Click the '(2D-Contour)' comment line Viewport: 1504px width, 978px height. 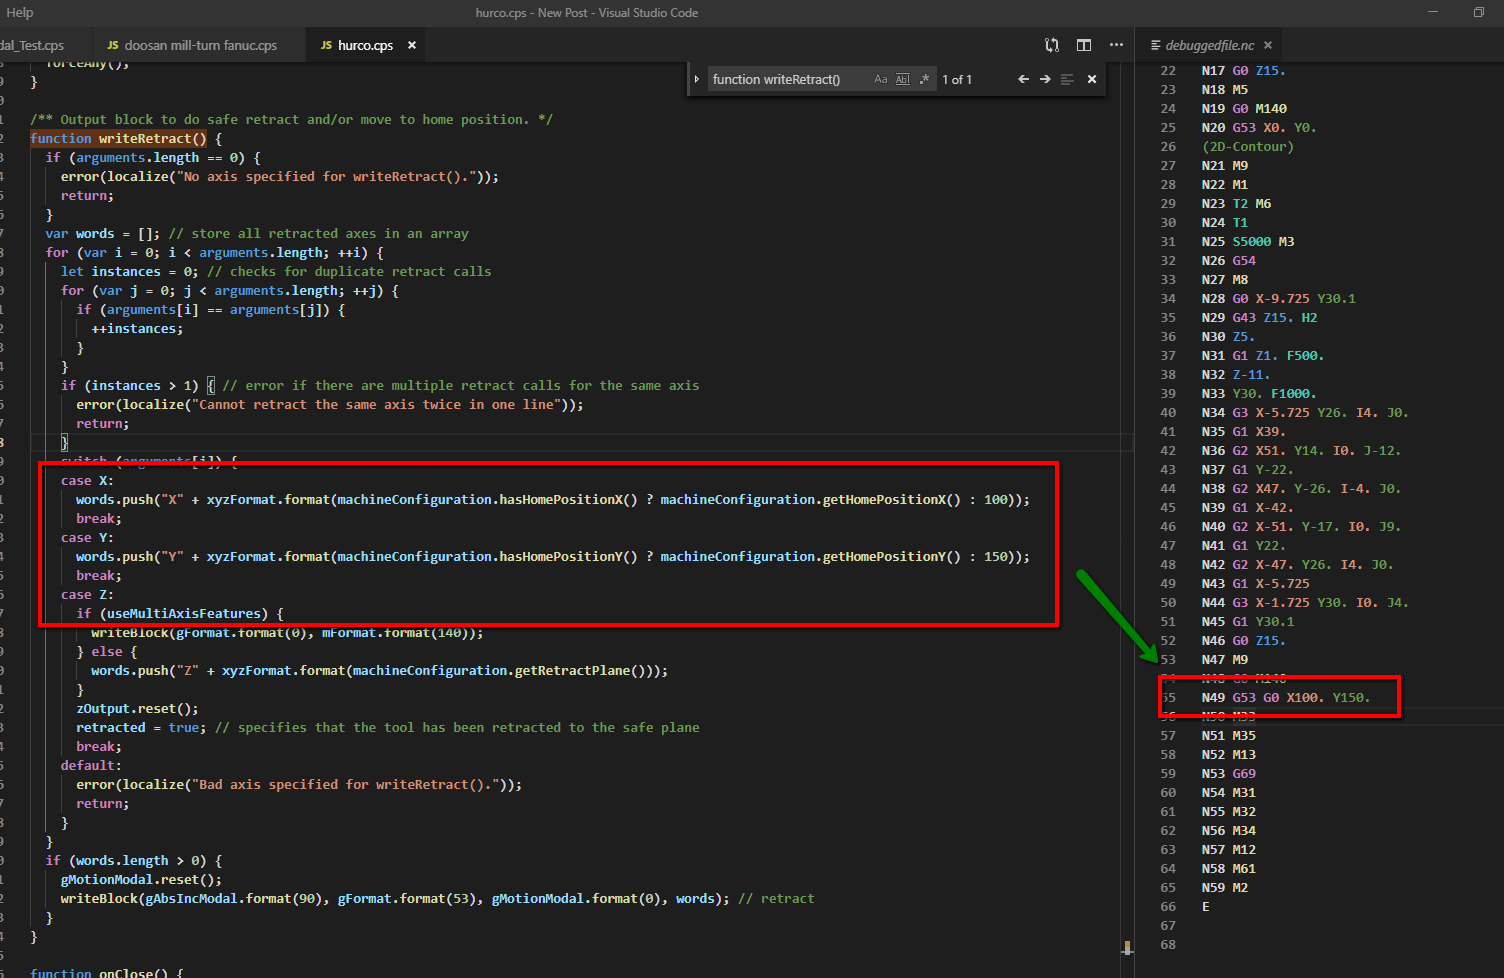pyautogui.click(x=1247, y=147)
